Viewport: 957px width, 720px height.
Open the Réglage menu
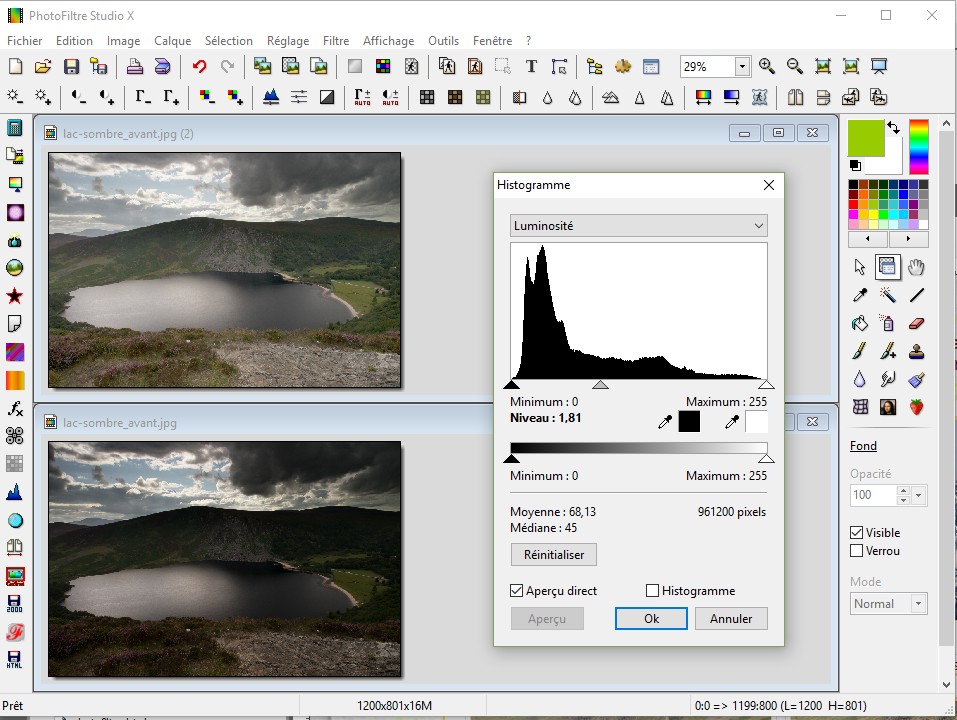[288, 41]
